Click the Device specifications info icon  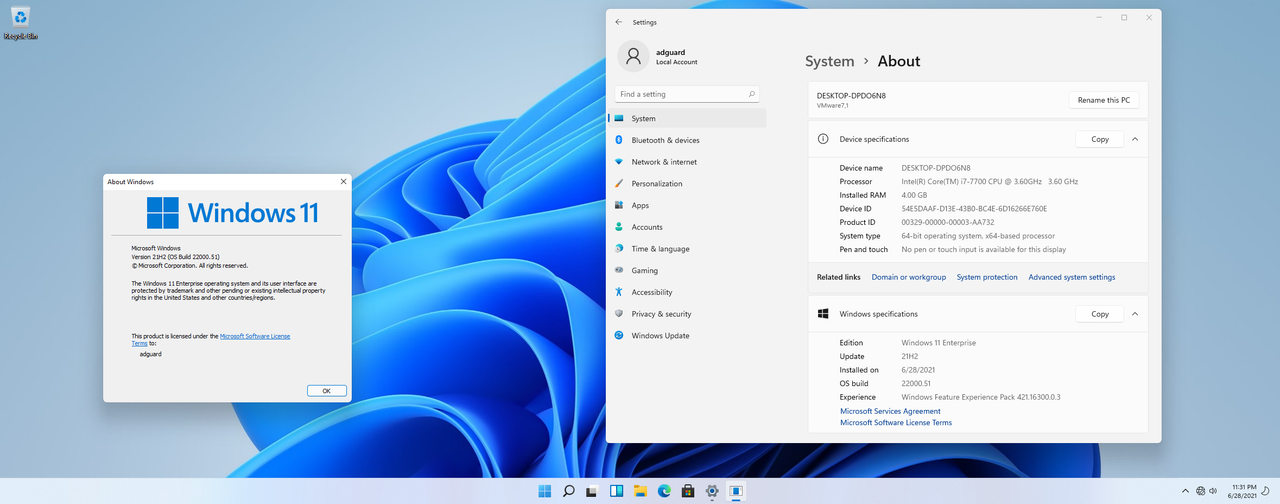[x=823, y=139]
